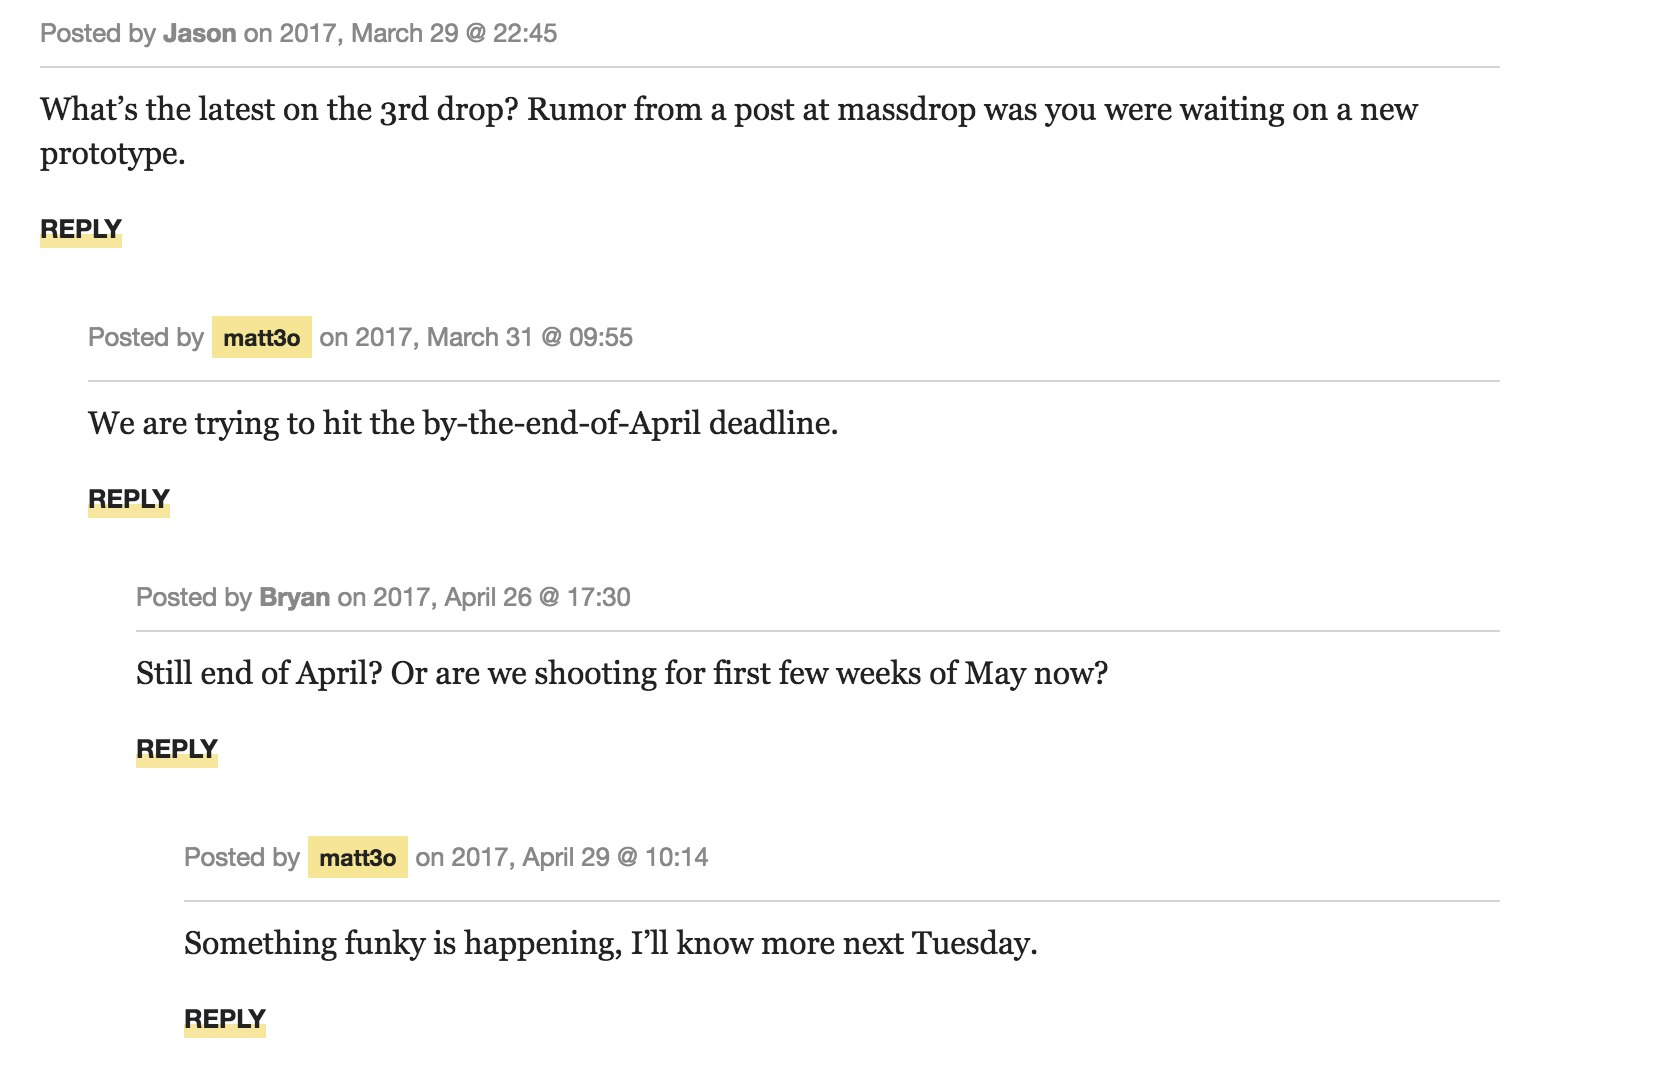Click matt3o badge on the March 31 comment
The image size is (1662, 1092).
(261, 338)
